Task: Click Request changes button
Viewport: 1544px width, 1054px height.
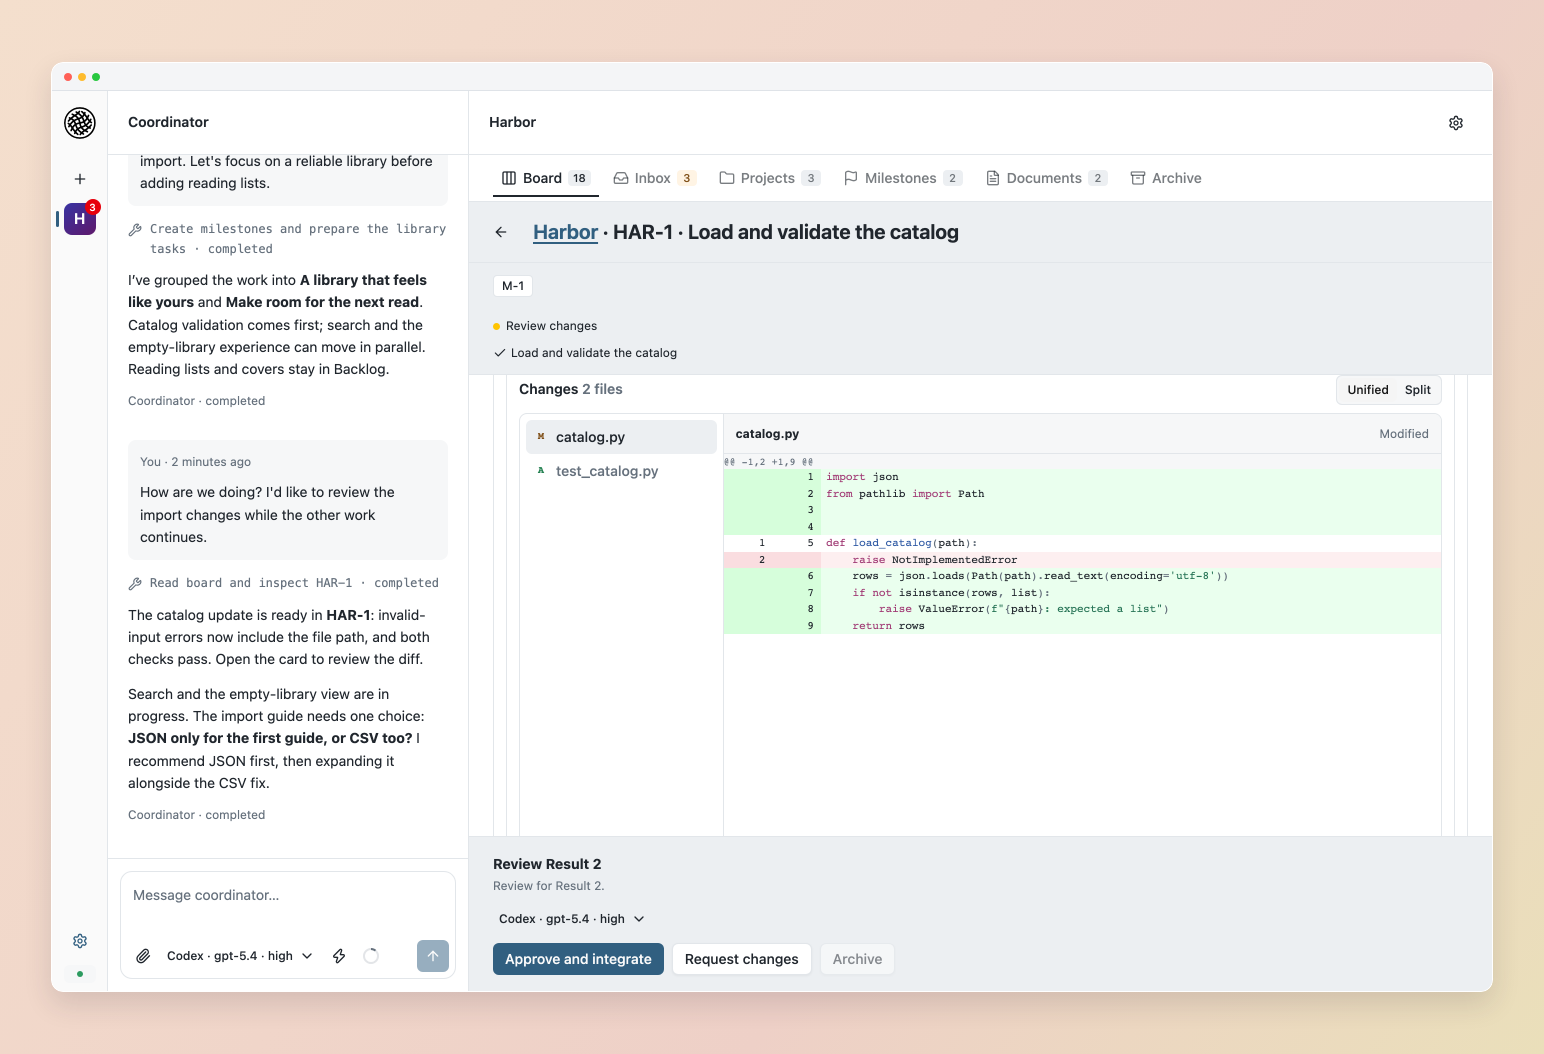Action: [742, 959]
